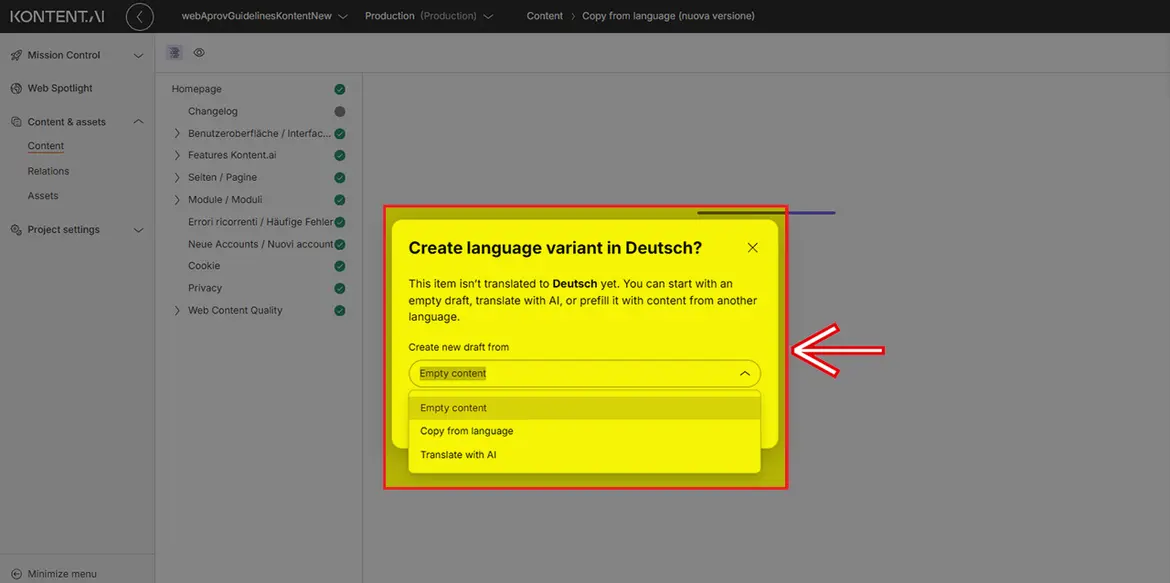Select the Empty content option in list
This screenshot has width=1170, height=583.
coord(453,408)
